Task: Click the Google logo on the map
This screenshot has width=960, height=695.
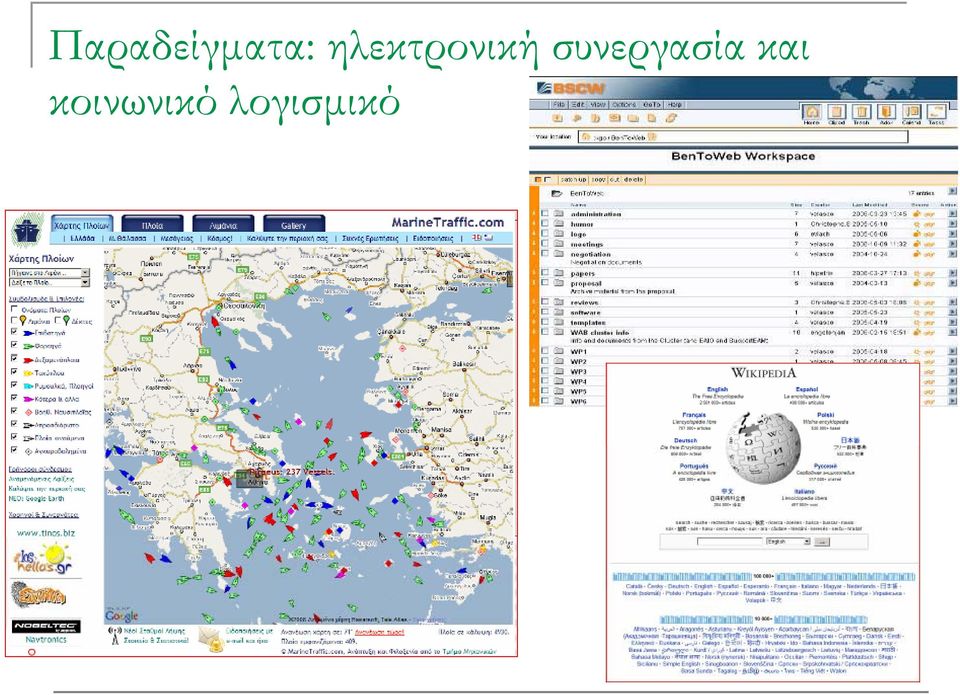Action: click(x=121, y=615)
